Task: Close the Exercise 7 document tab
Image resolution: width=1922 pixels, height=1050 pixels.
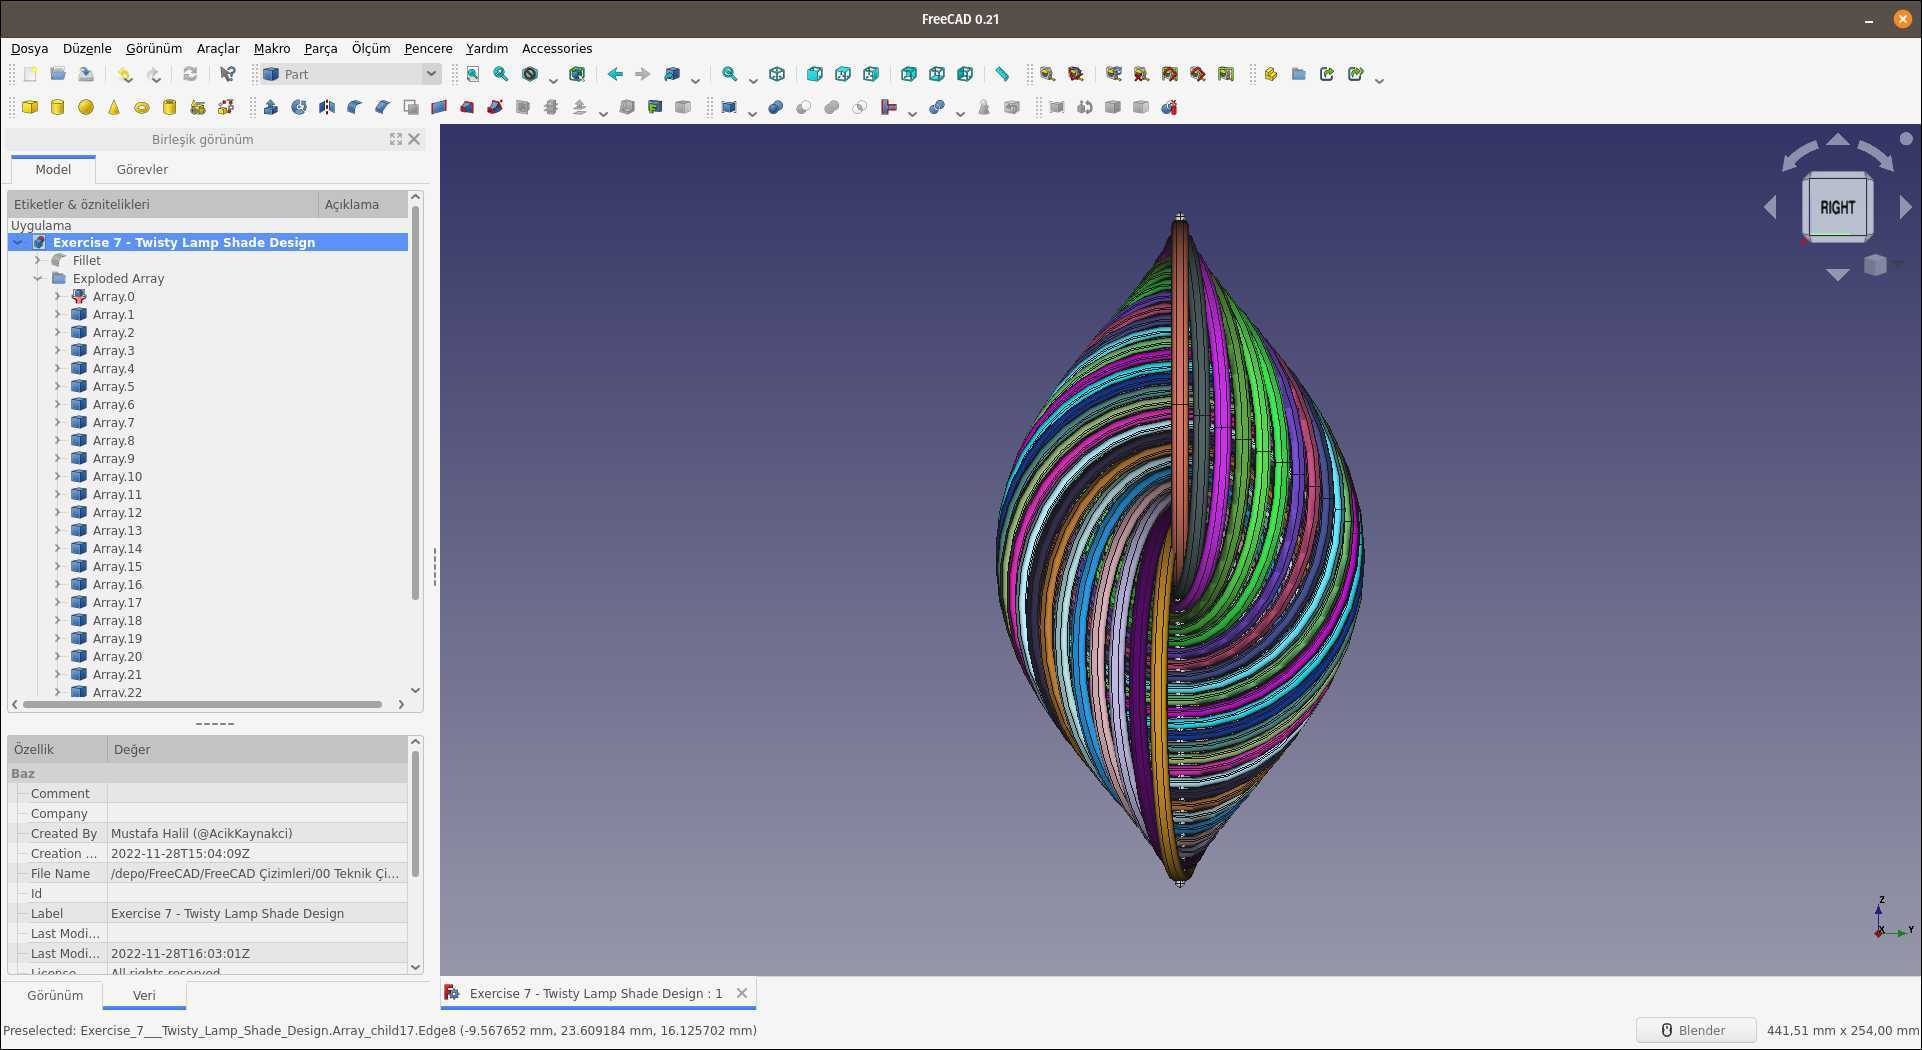Action: click(742, 993)
